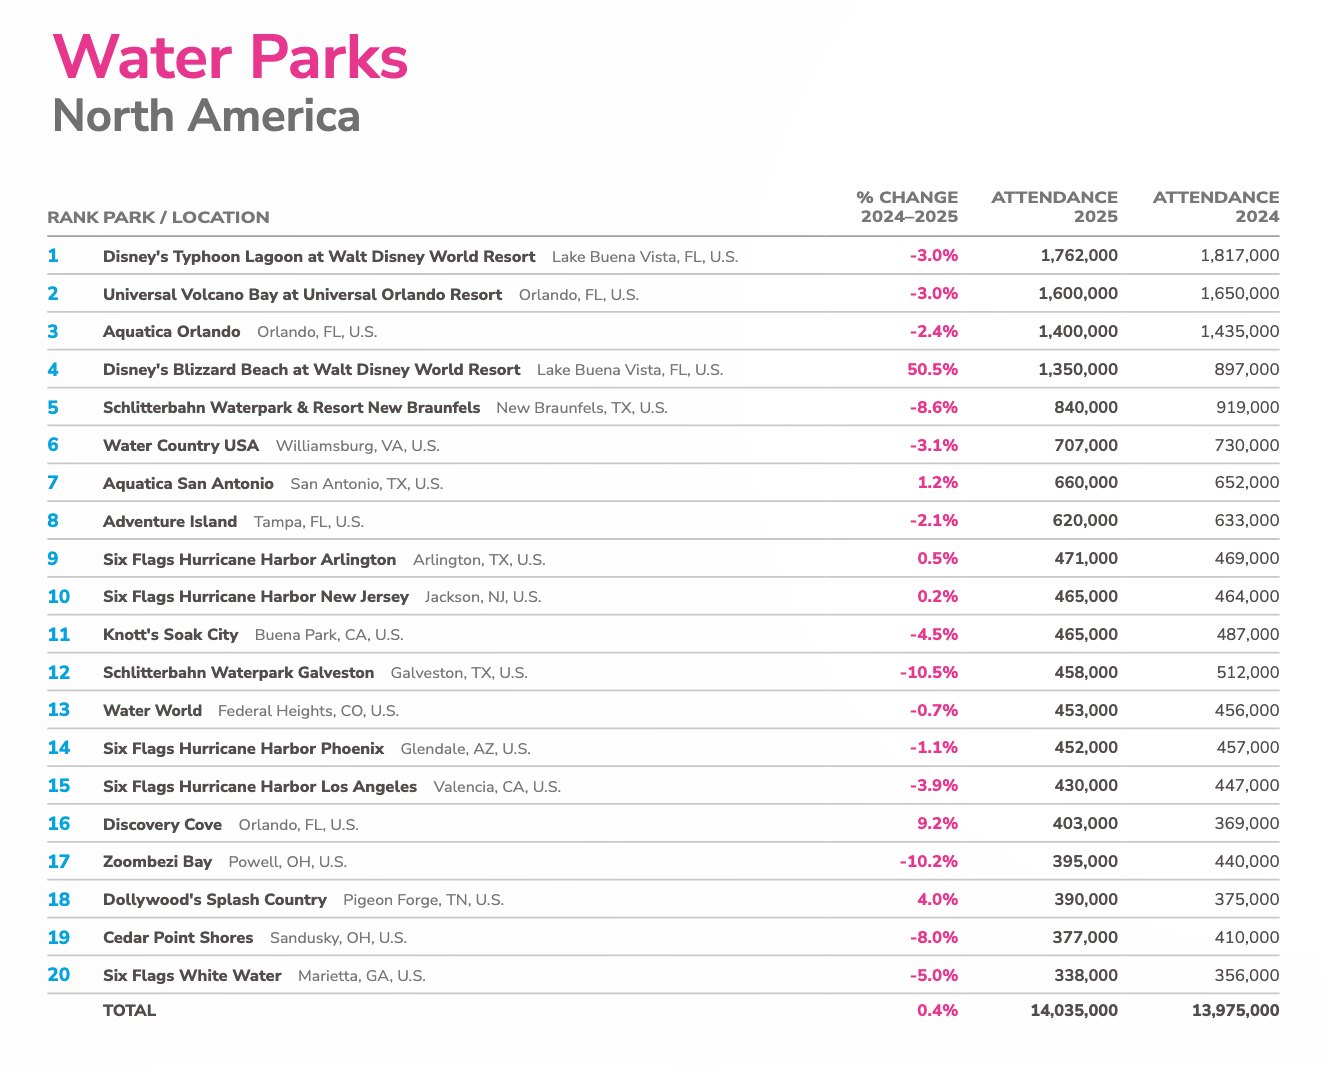Click the 'Knott's Soak City' park name
This screenshot has width=1326, height=1066.
(x=171, y=635)
